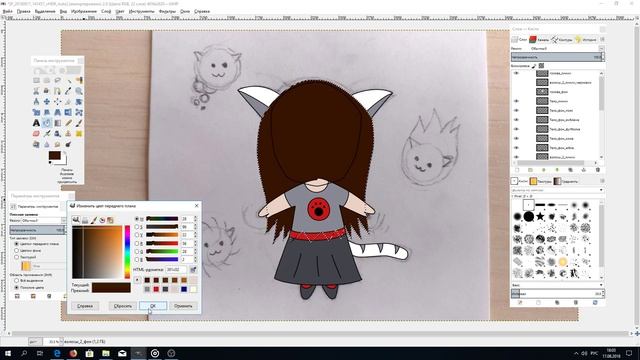The width and height of the screenshot is (640, 360).
Task: Duplicate the layer using Layers panel icon
Action: tap(571, 170)
